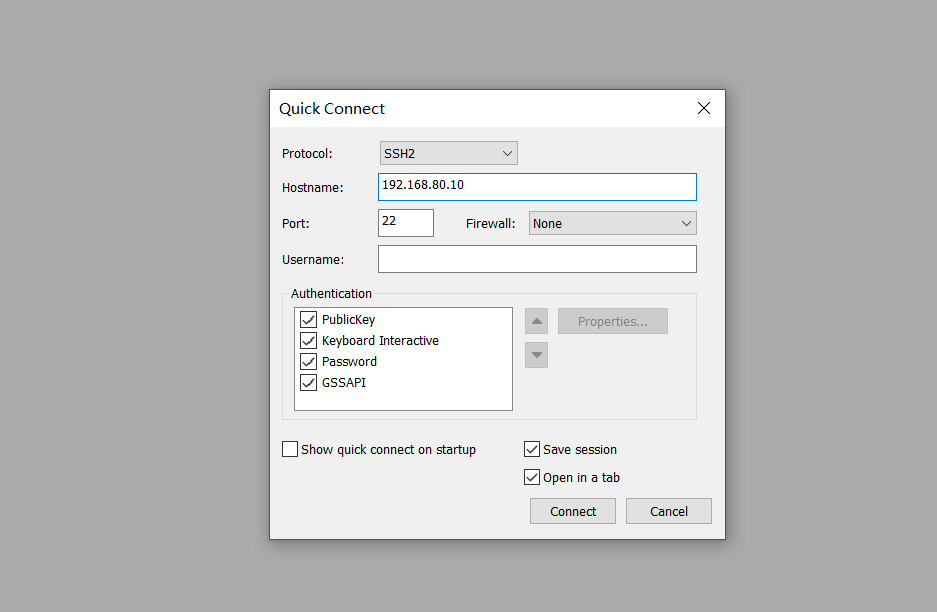This screenshot has width=937, height=612.
Task: Uncheck the Save session option
Action: [532, 450]
